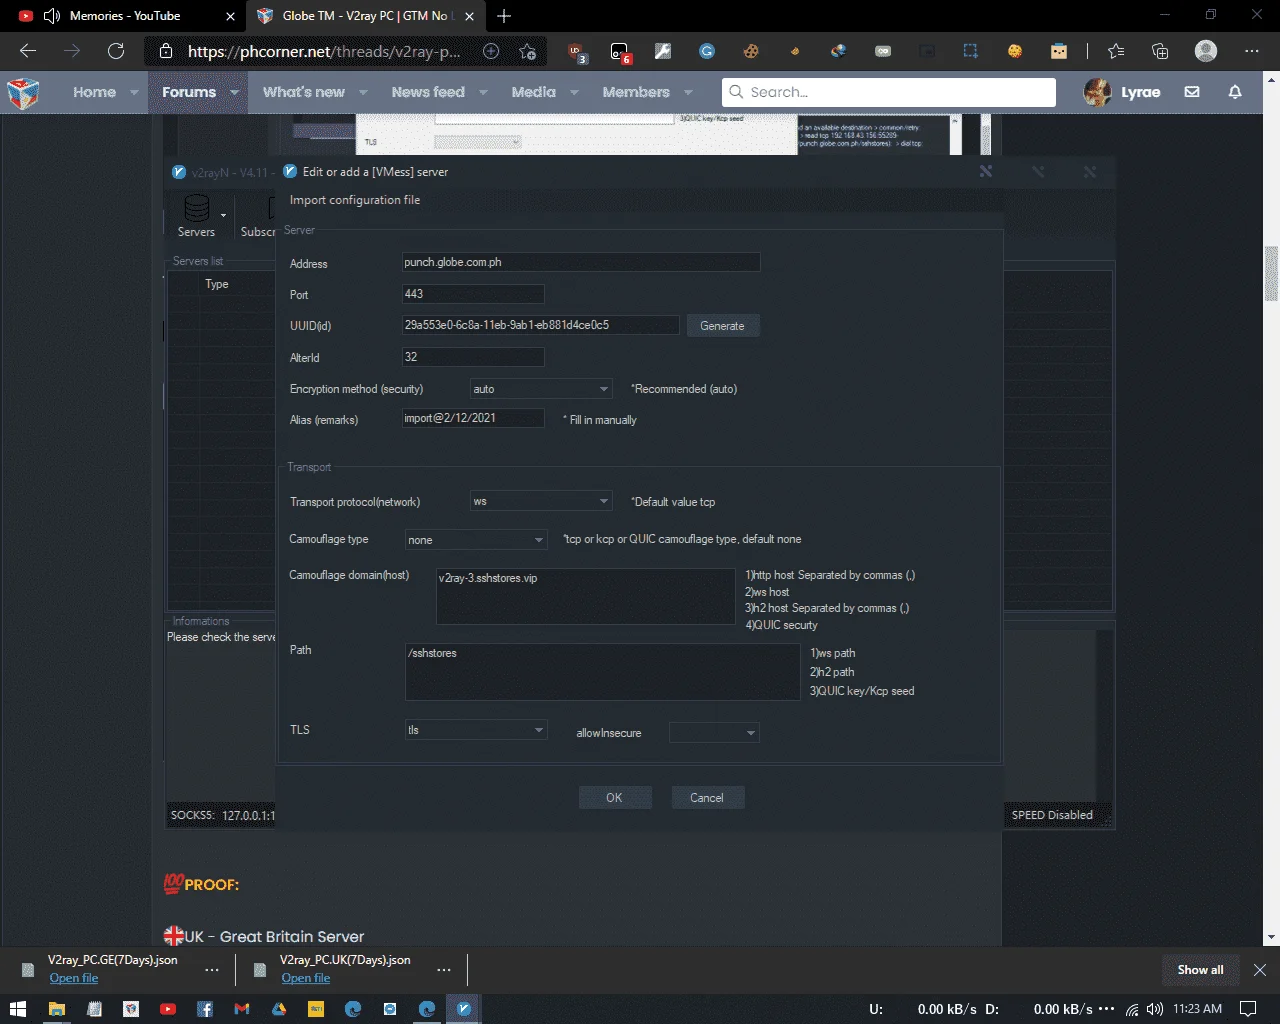Open the browser profile avatar
The image size is (1280, 1024).
click(x=1206, y=51)
